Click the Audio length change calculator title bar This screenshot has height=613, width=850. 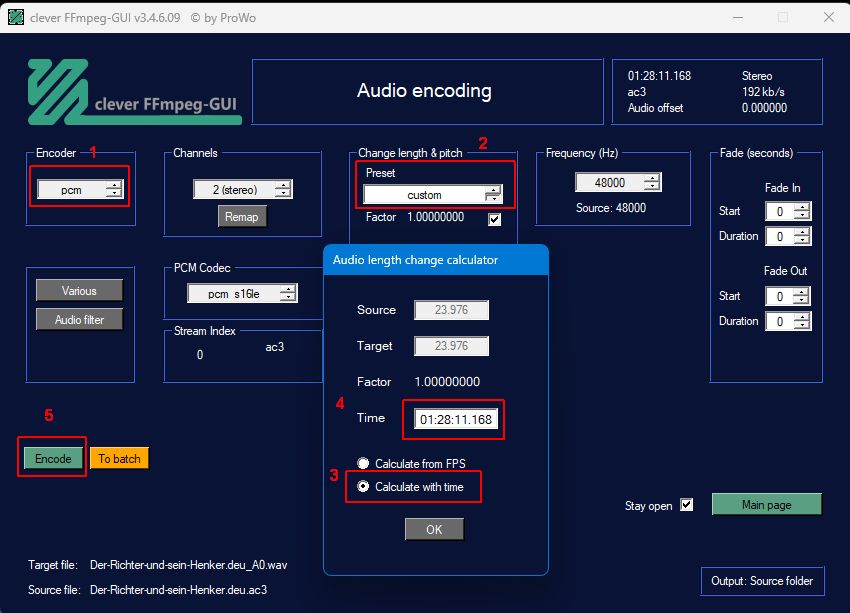click(436, 260)
